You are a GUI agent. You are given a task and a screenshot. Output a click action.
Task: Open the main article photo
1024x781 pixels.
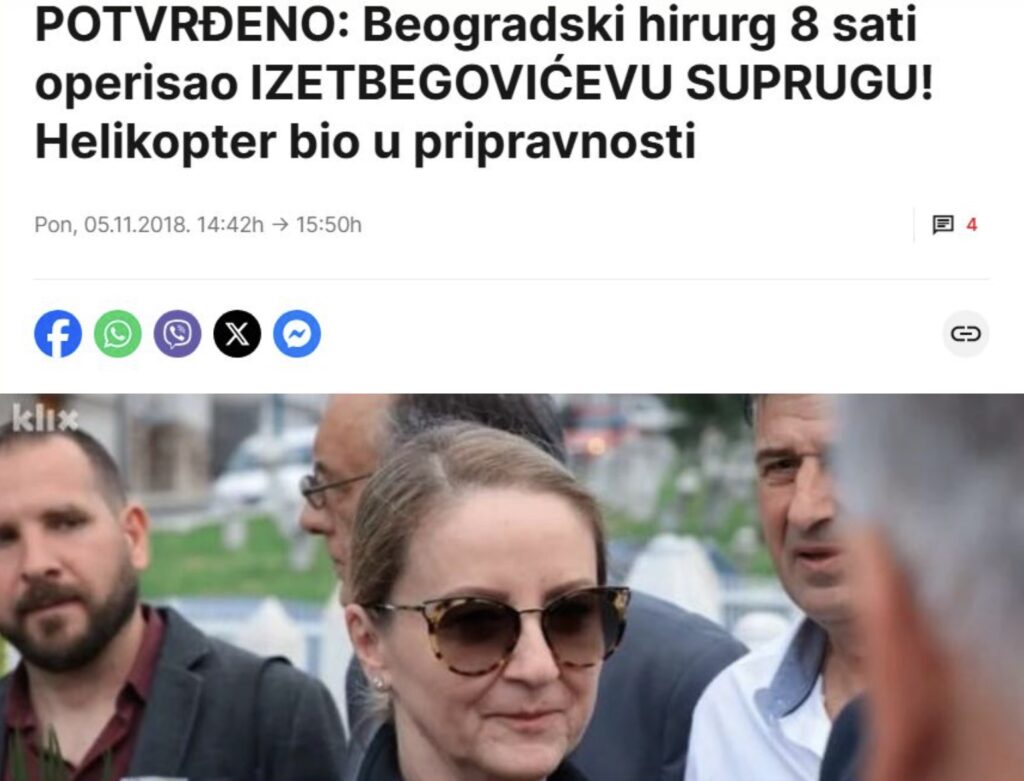click(x=512, y=587)
